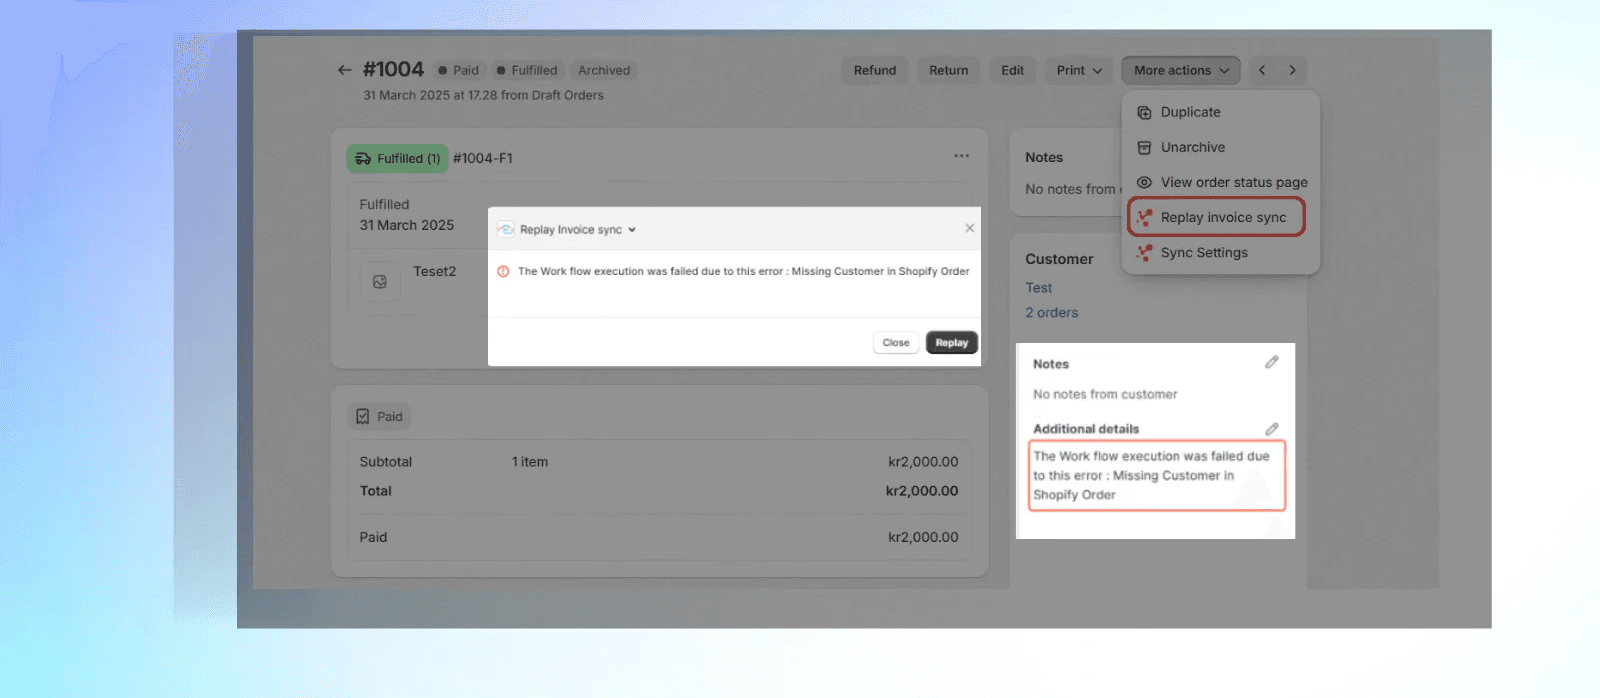Click the Sync Settings app icon
The image size is (1600, 698).
pyautogui.click(x=1144, y=252)
